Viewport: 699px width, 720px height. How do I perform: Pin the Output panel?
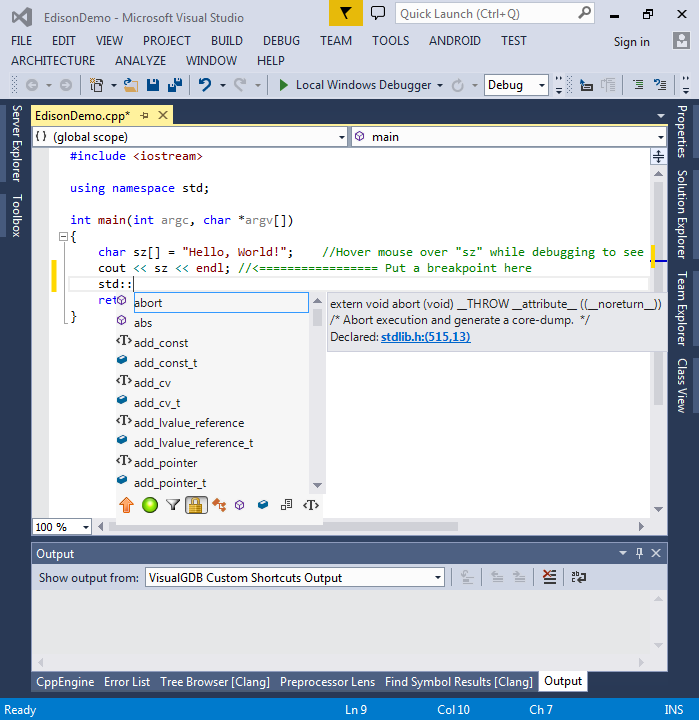point(639,553)
